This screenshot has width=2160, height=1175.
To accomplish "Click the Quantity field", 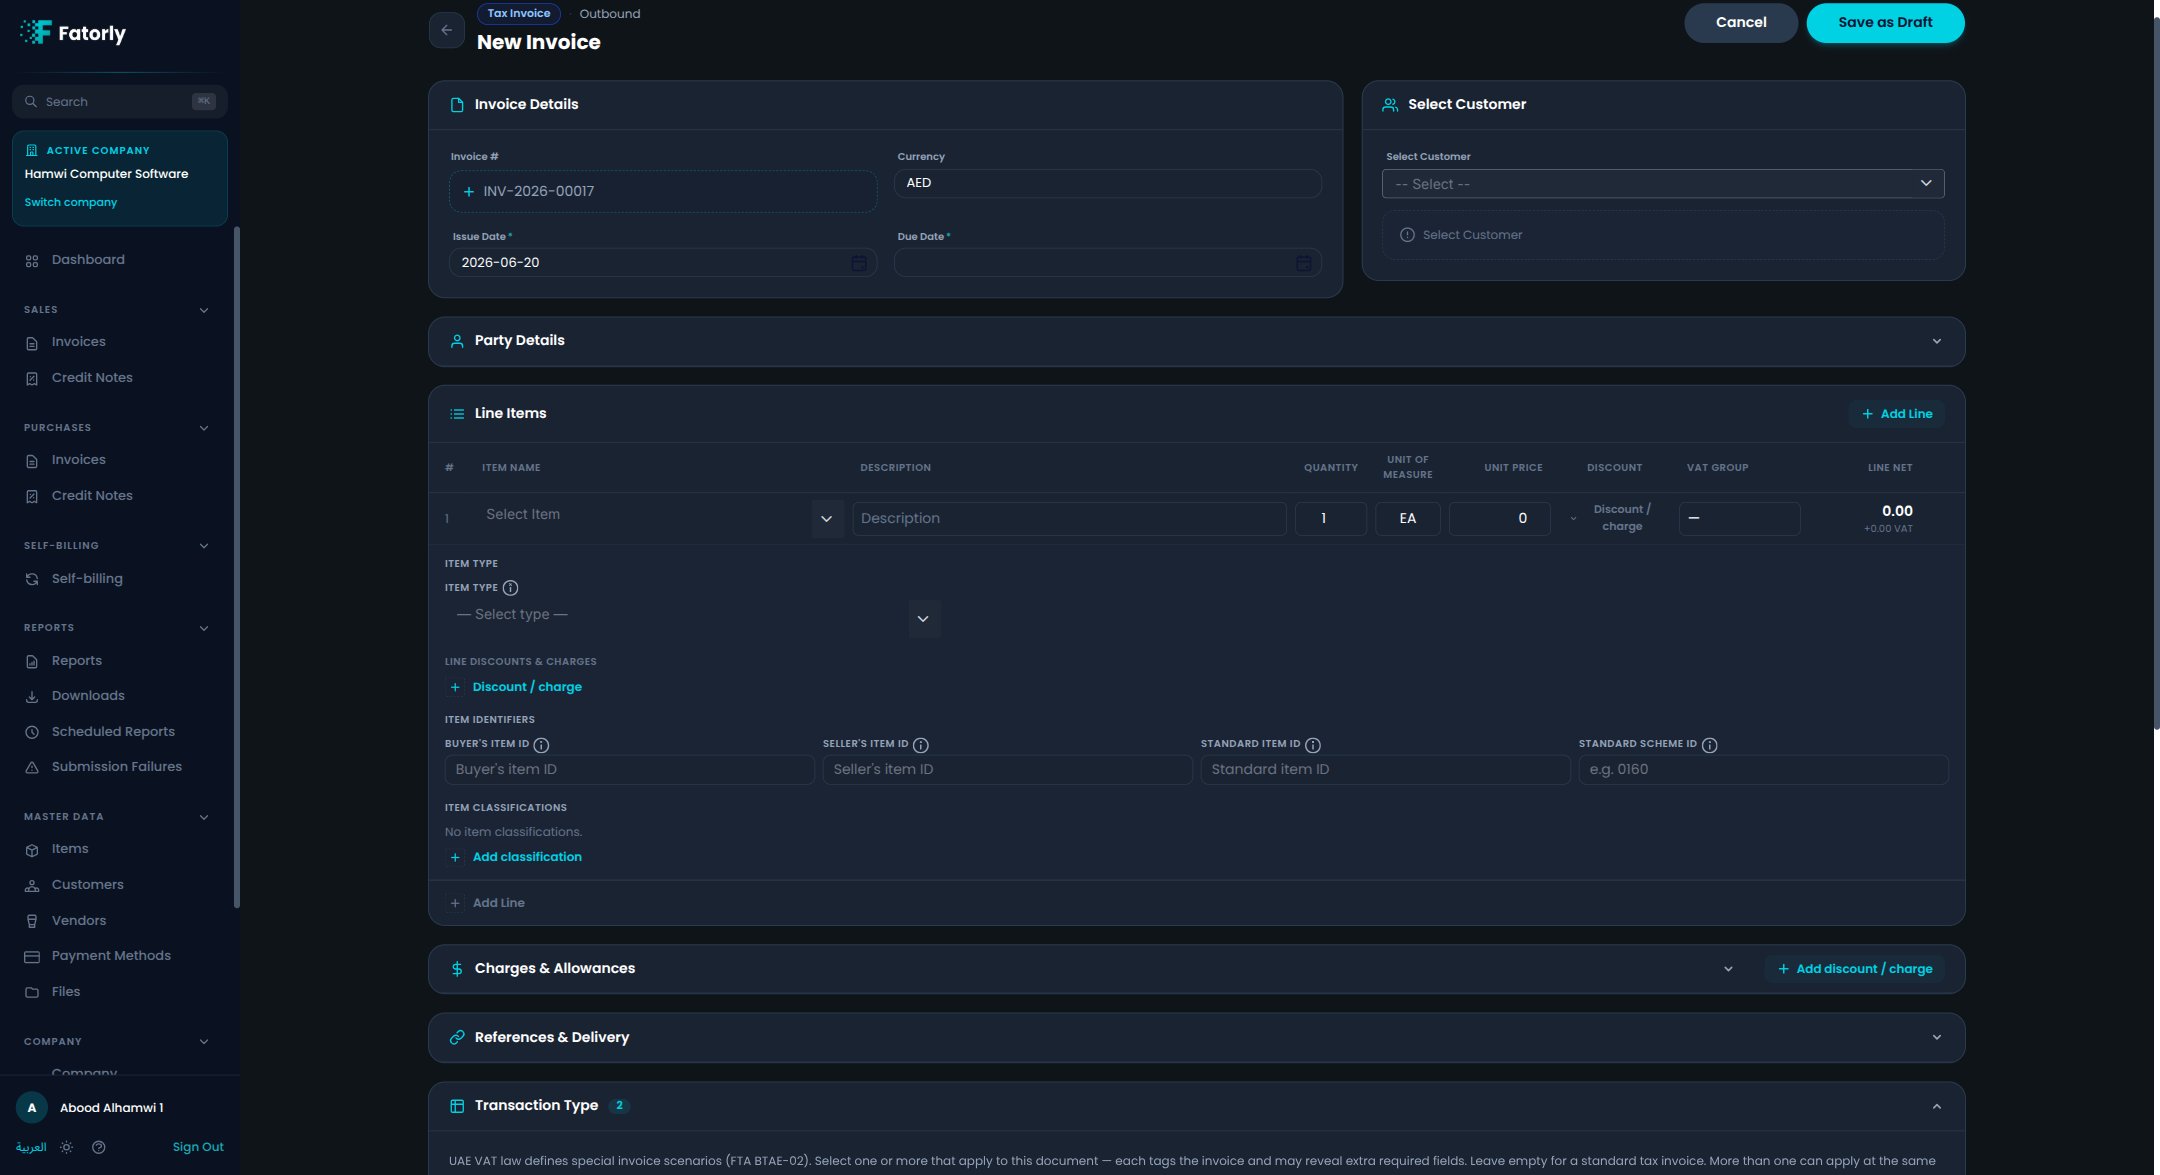I will (1330, 518).
